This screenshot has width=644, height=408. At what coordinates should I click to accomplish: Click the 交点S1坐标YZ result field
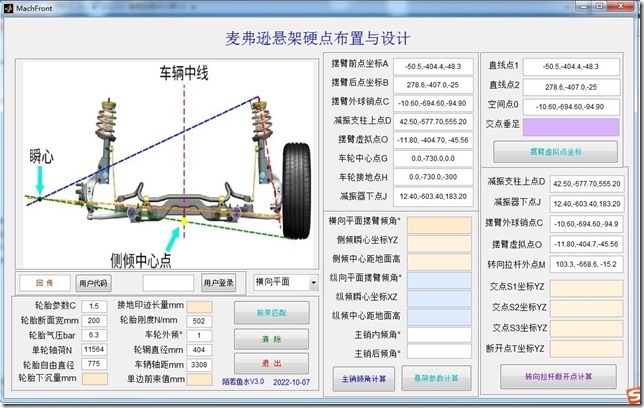click(x=586, y=288)
